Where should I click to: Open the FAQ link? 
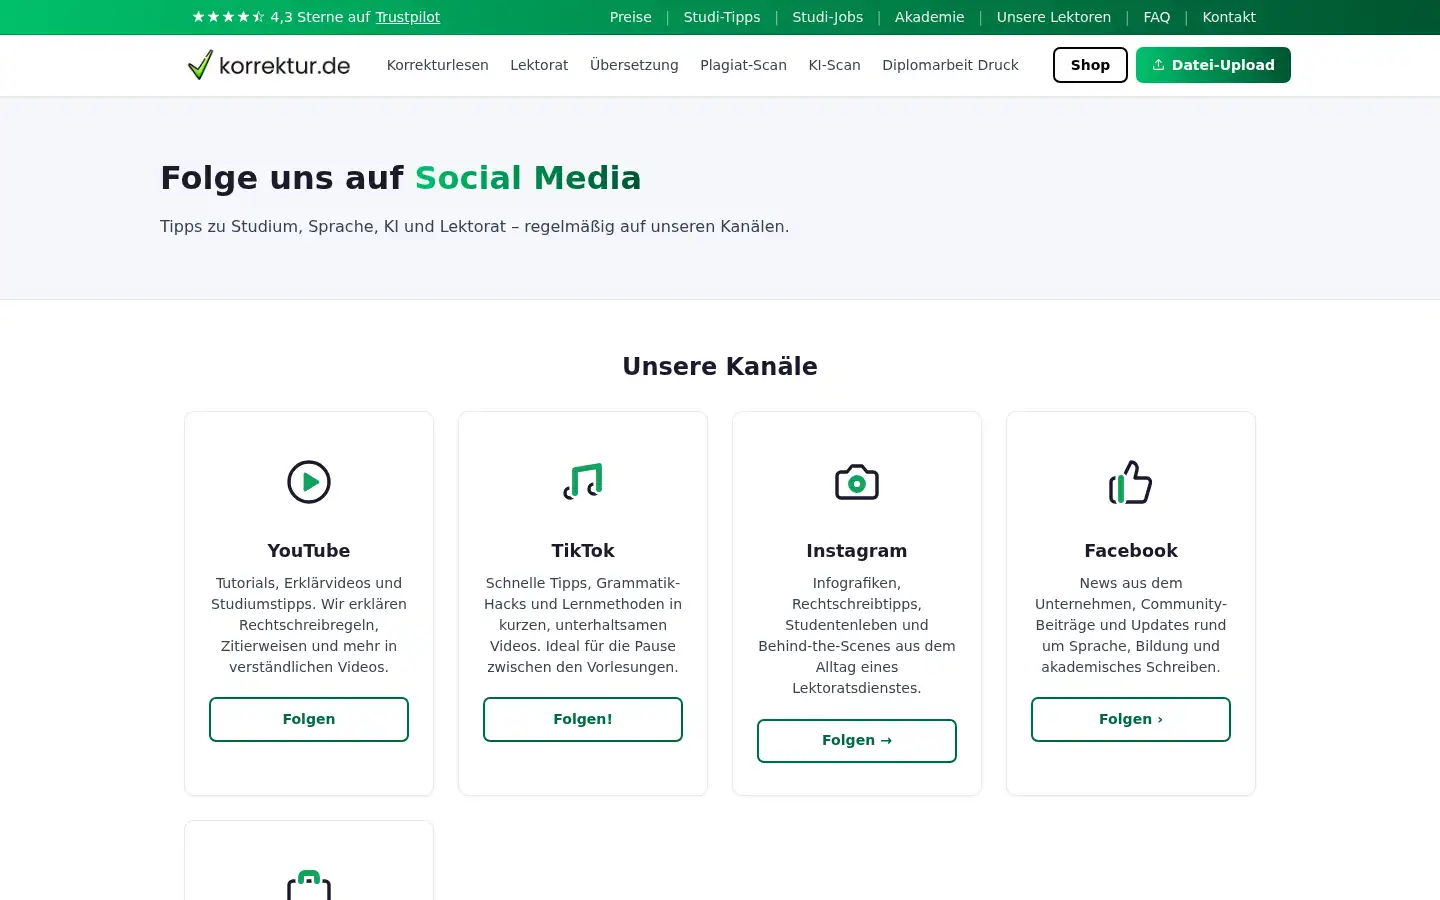coord(1157,17)
